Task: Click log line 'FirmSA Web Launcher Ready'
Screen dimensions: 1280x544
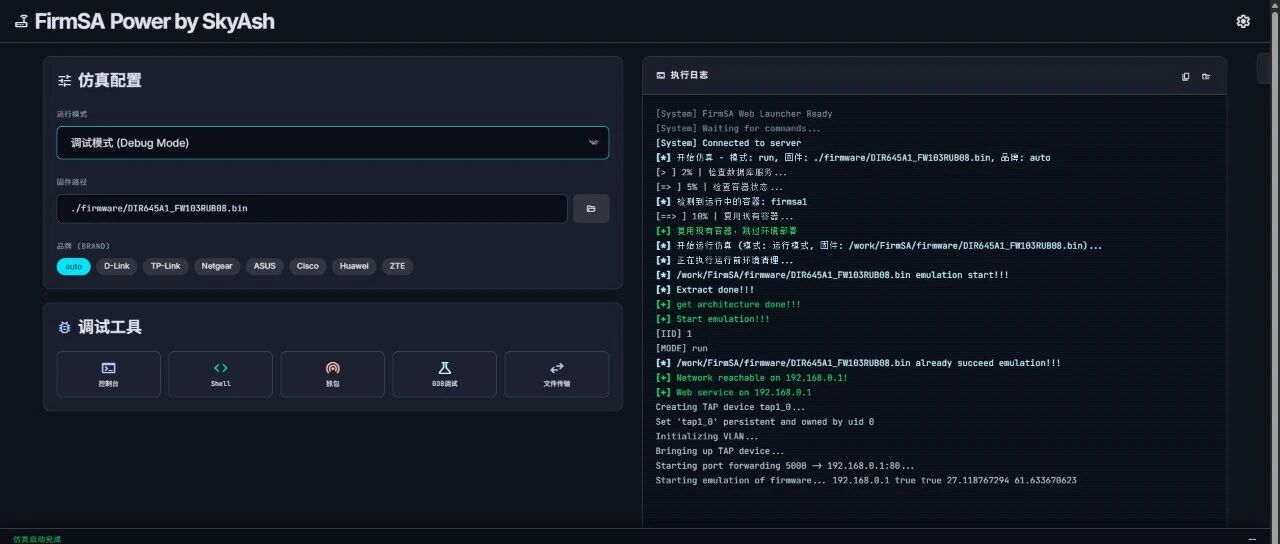Action: (x=744, y=114)
